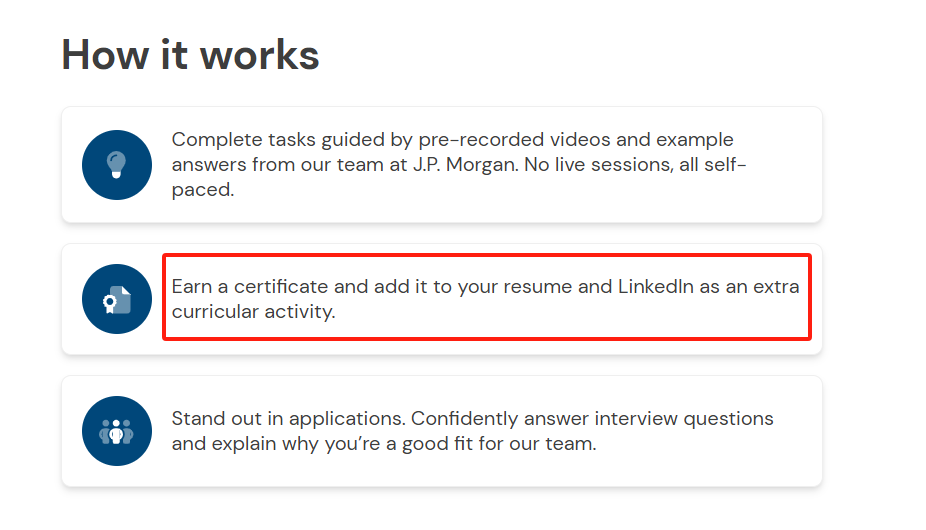Click the red highlighted box around certificate text
The image size is (926, 530).
tap(487, 297)
